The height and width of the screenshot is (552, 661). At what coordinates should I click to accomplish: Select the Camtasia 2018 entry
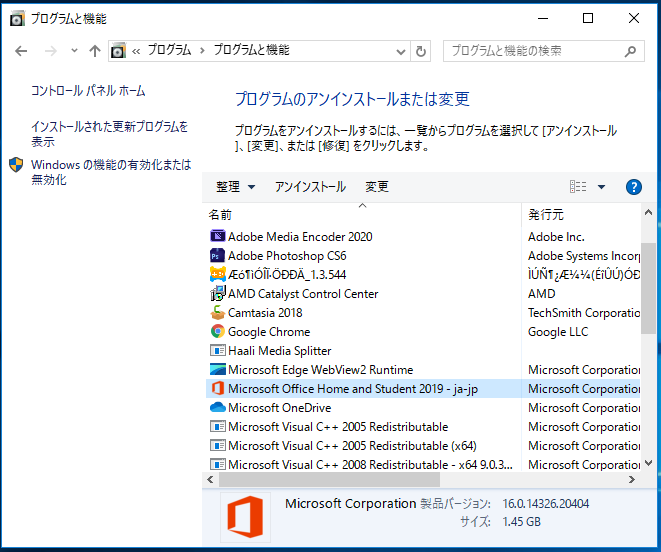point(265,312)
